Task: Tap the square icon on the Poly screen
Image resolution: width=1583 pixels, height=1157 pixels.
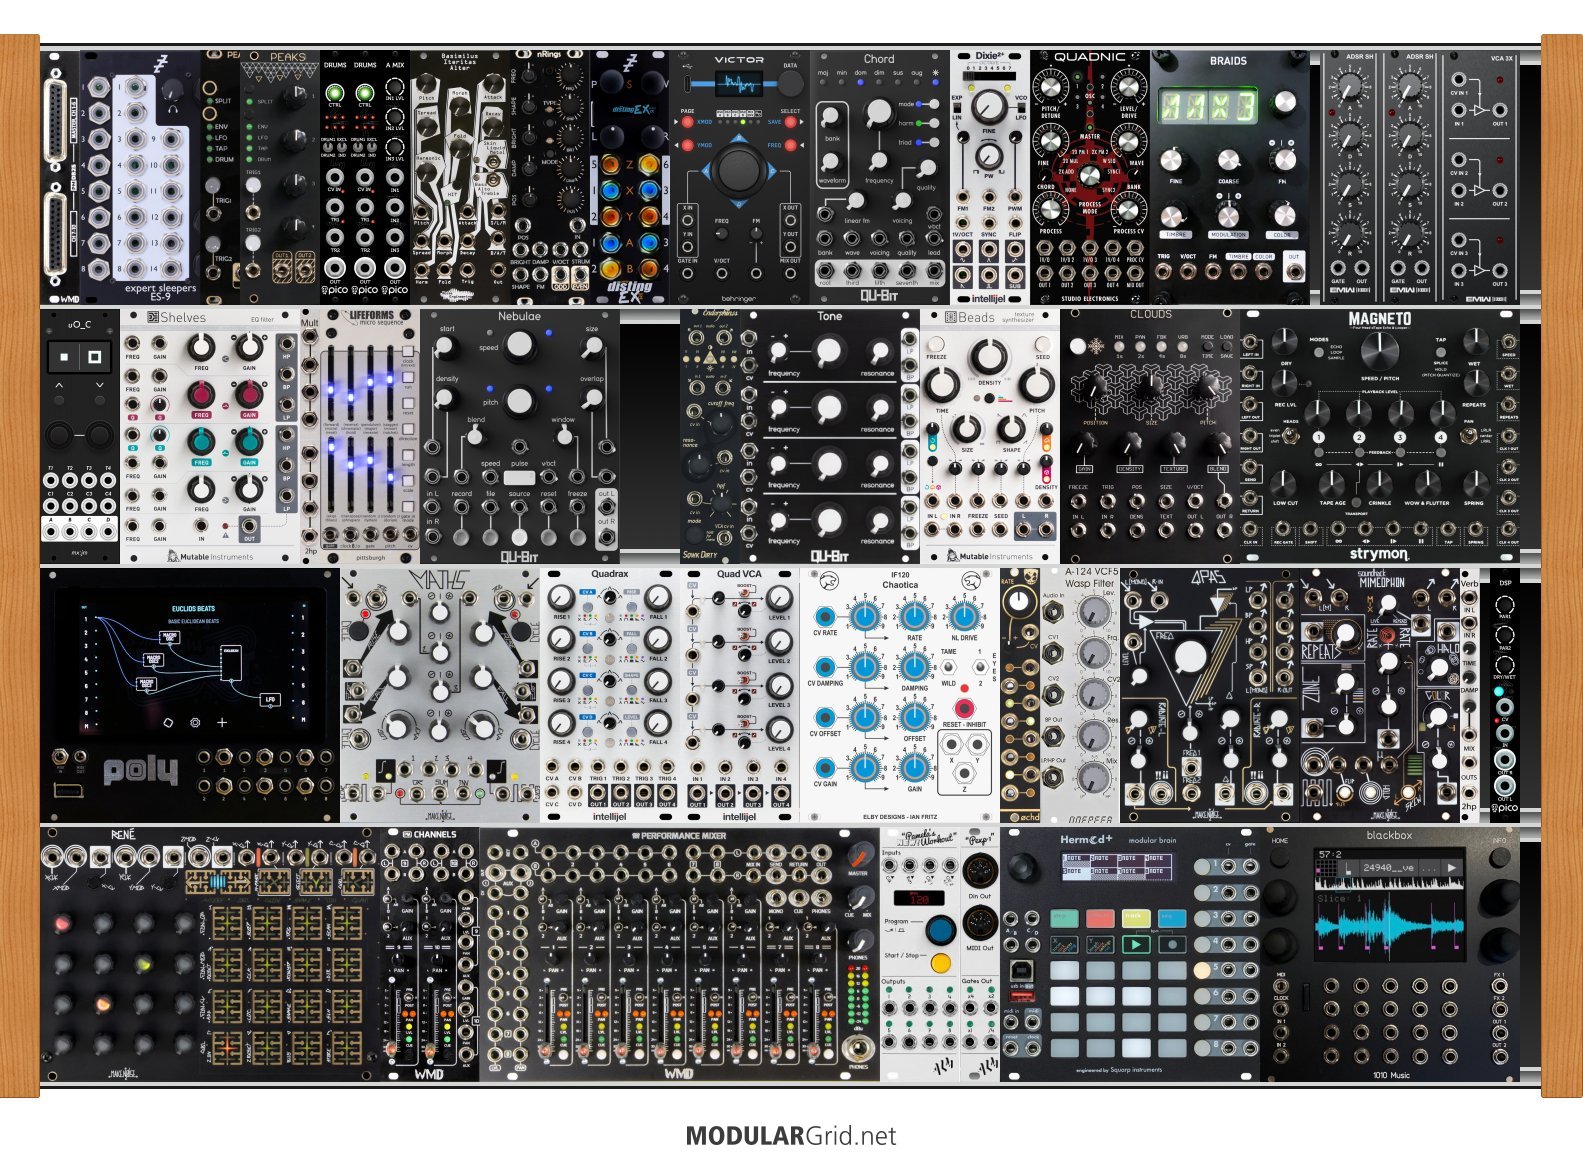Action: [168, 722]
